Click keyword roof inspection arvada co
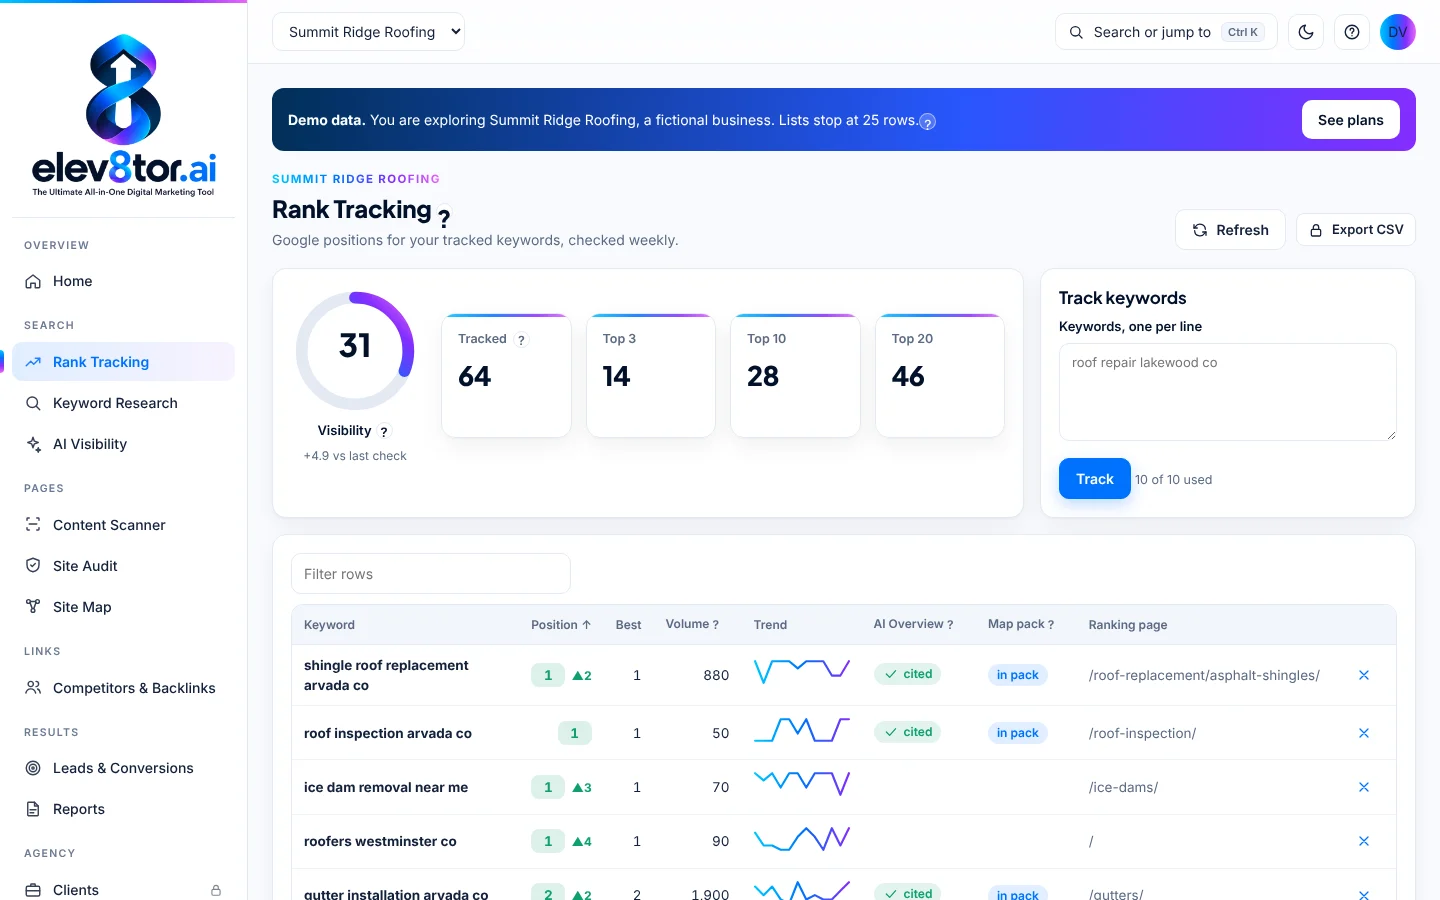 pos(388,733)
